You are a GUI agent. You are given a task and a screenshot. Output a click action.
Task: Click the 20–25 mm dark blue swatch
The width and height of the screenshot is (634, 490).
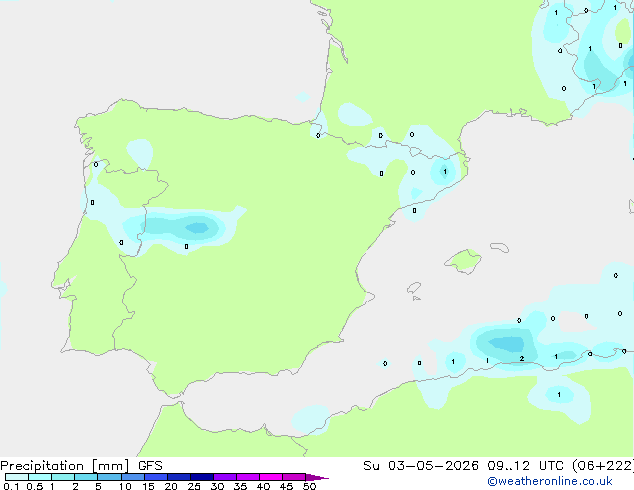coord(179,477)
